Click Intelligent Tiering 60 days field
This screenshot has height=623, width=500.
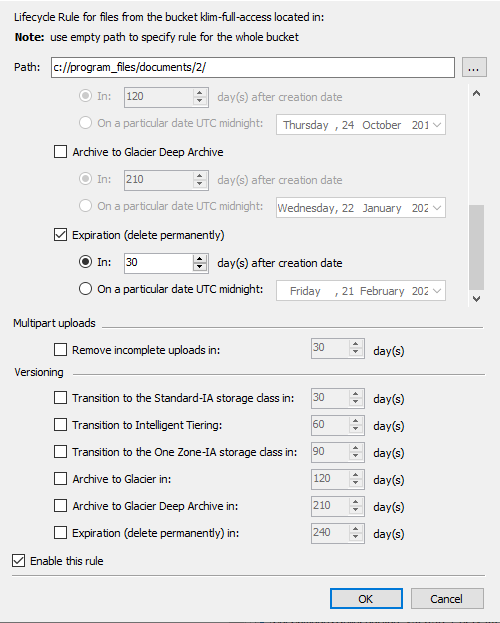331,425
